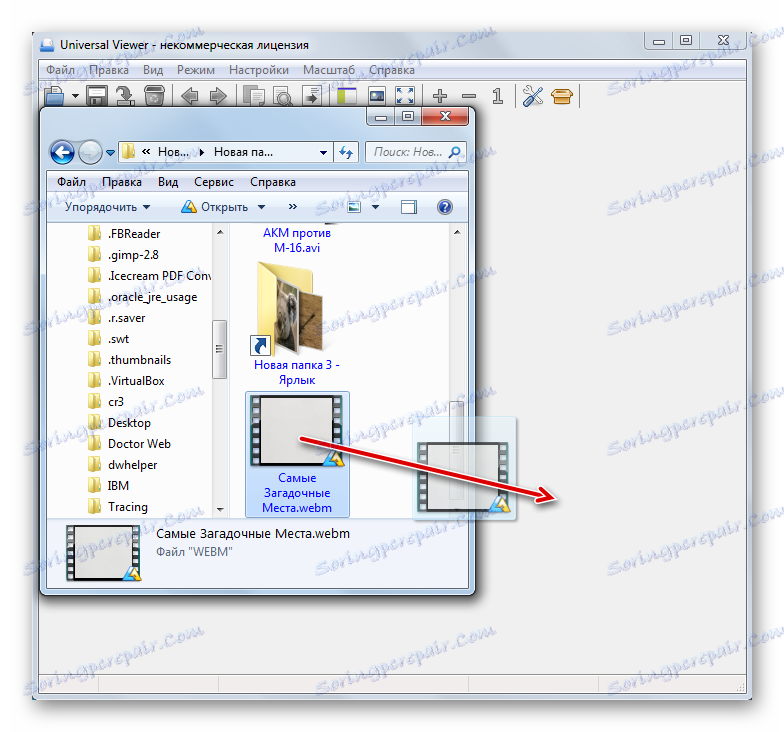The height and width of the screenshot is (732, 784).
Task: Open the view options dropdown arrow
Action: pyautogui.click(x=376, y=207)
